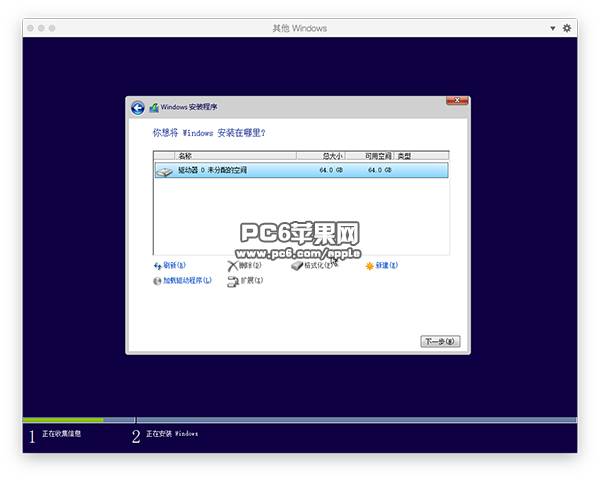The width and height of the screenshot is (600, 480).
Task: Click the 刷新 (Refresh) link
Action: coord(174,265)
